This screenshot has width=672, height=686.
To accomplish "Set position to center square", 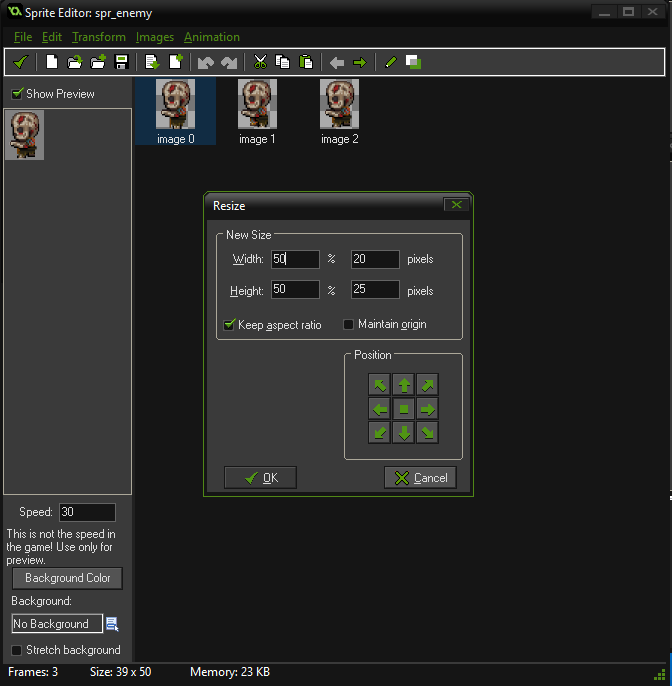I will [403, 409].
